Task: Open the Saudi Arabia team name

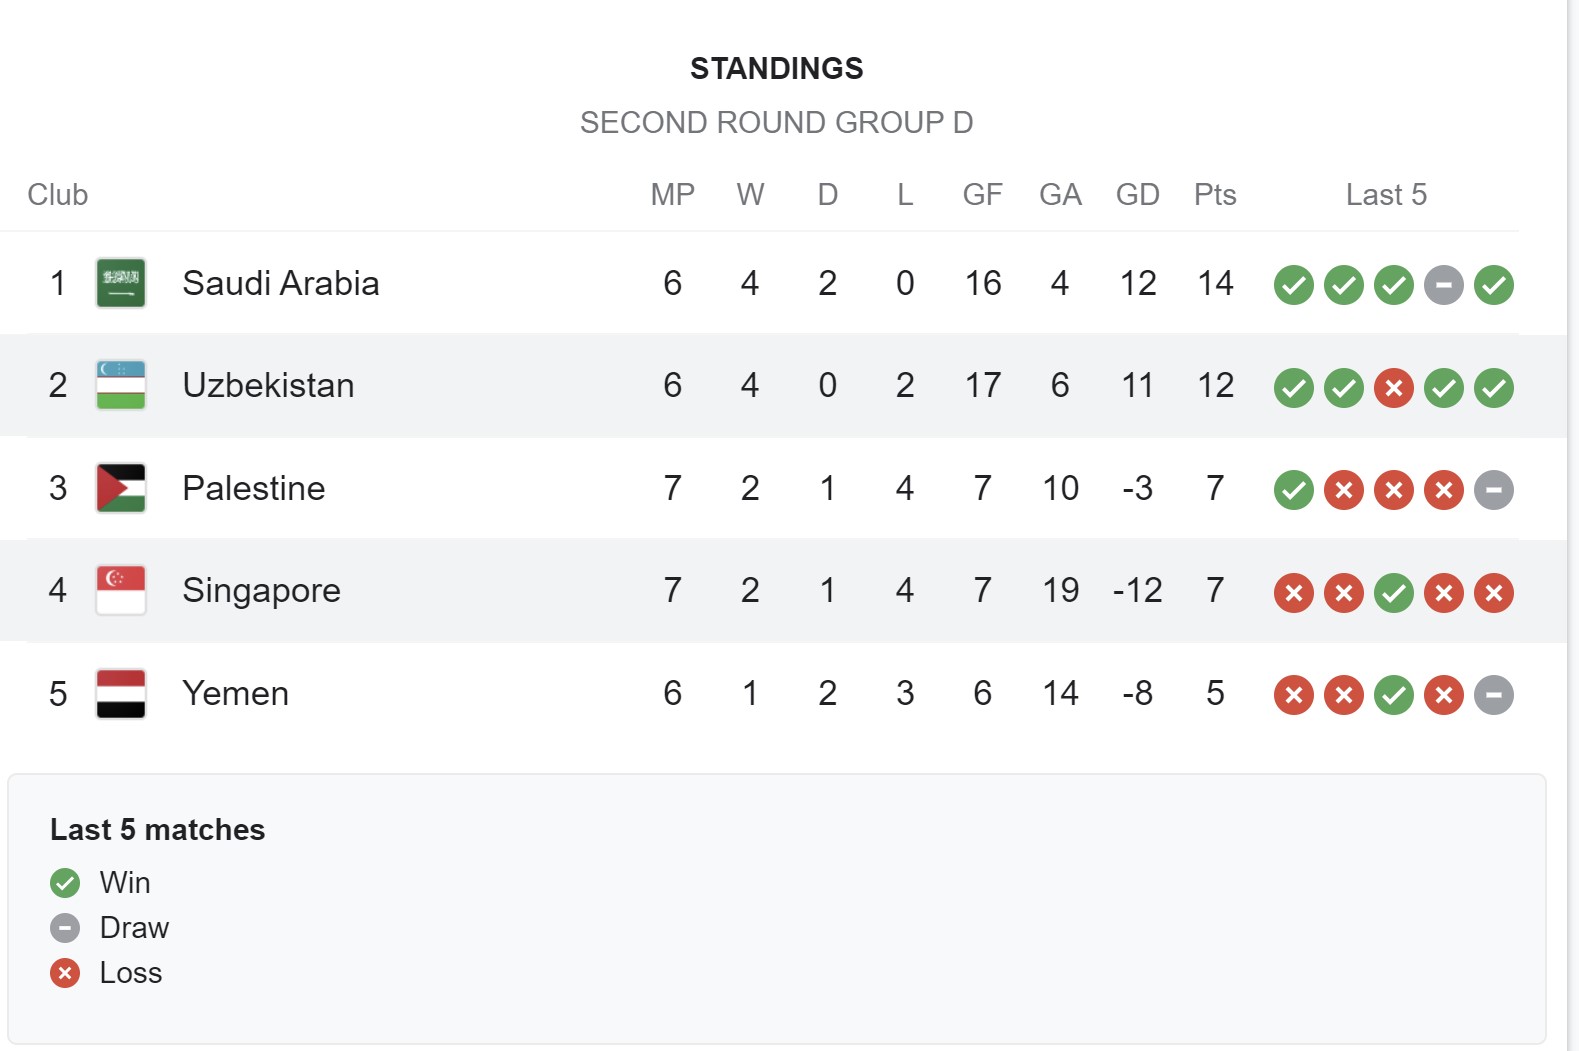Action: pyautogui.click(x=281, y=283)
